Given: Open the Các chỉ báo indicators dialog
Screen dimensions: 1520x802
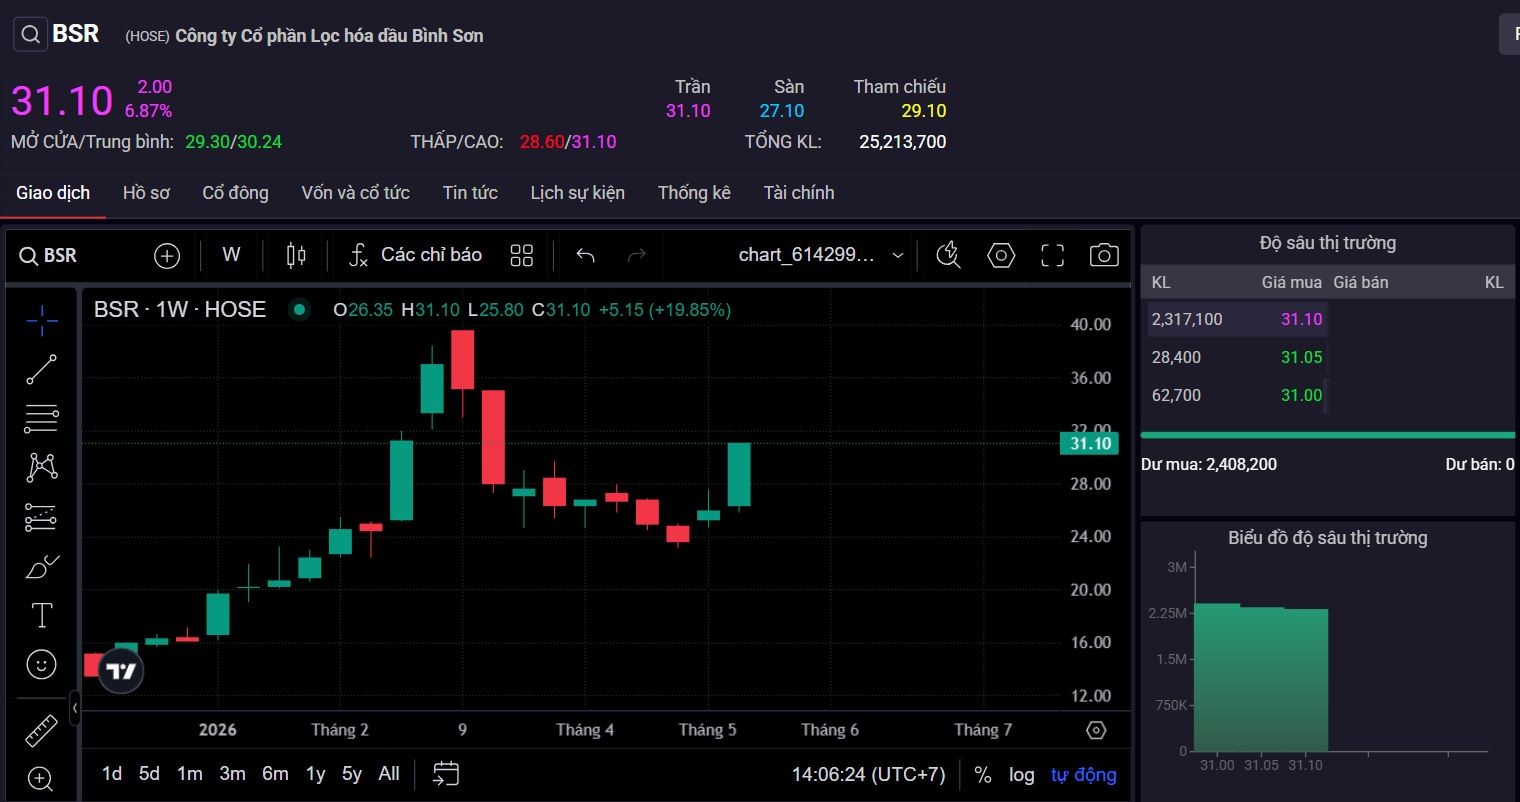Looking at the screenshot, I should (x=415, y=255).
